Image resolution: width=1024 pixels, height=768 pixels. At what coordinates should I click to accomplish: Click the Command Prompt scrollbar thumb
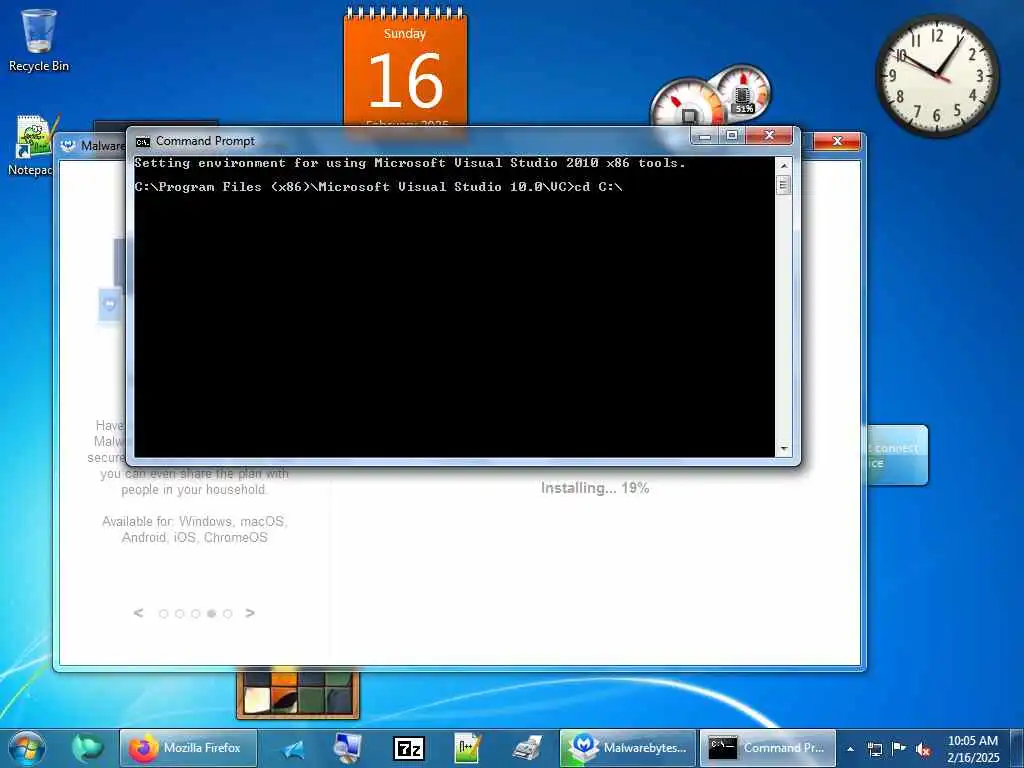click(784, 185)
